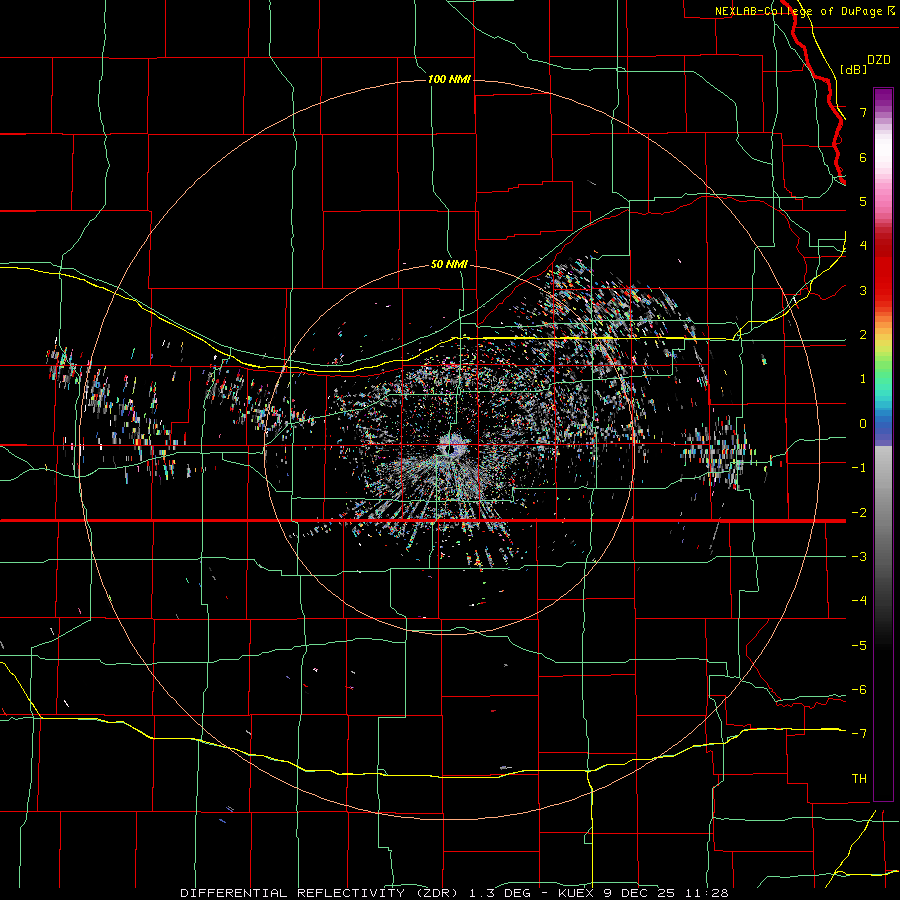Click the -5 value on the scale
This screenshot has width=900, height=900.
[x=859, y=645]
